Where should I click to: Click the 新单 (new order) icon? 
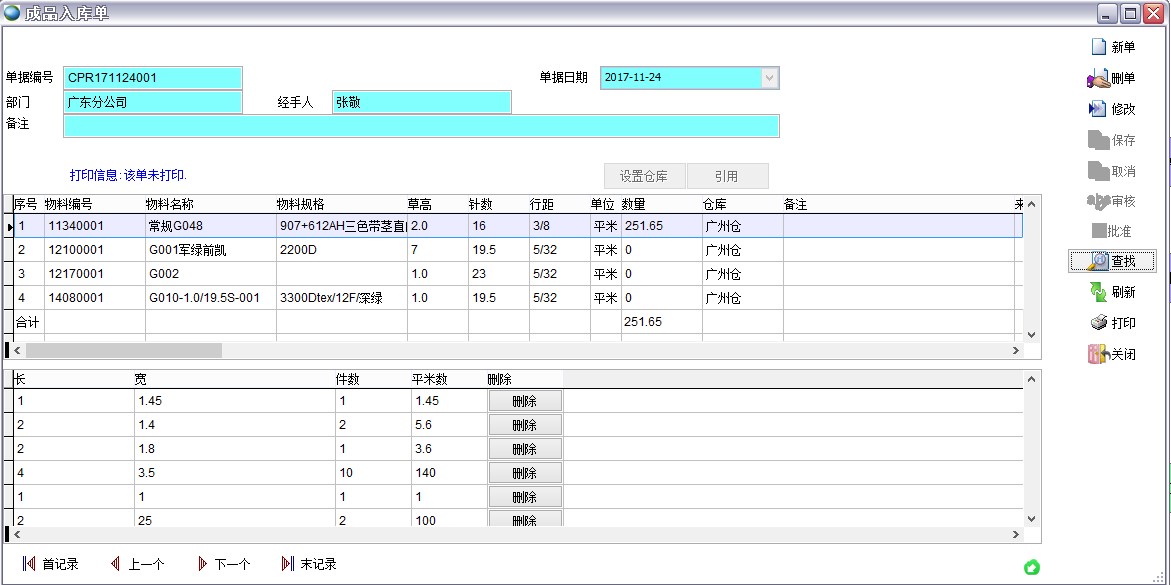tap(1098, 47)
